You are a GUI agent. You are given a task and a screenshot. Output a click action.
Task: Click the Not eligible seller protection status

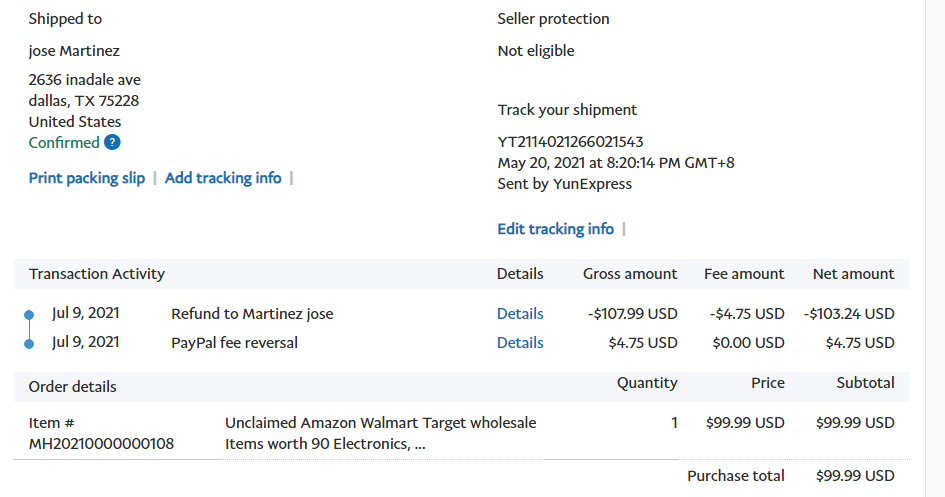tap(536, 51)
